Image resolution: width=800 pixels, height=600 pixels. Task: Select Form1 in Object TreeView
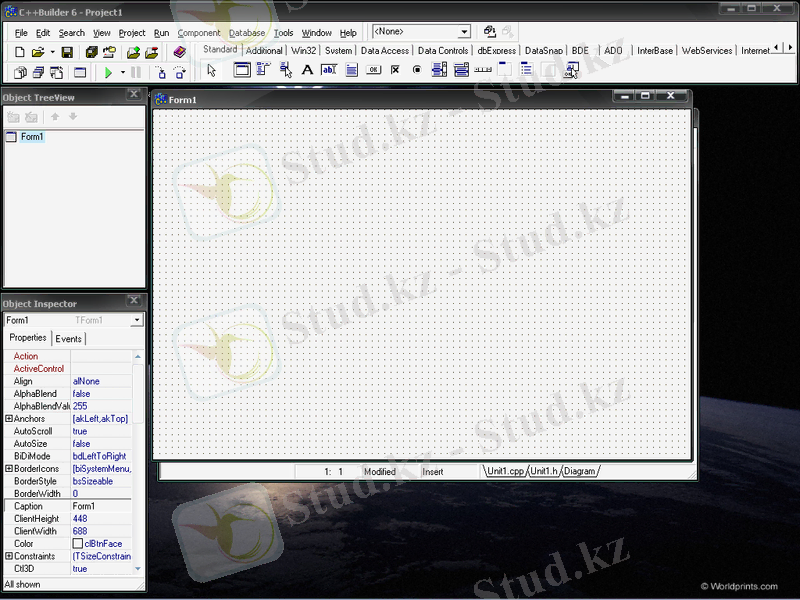click(x=32, y=137)
